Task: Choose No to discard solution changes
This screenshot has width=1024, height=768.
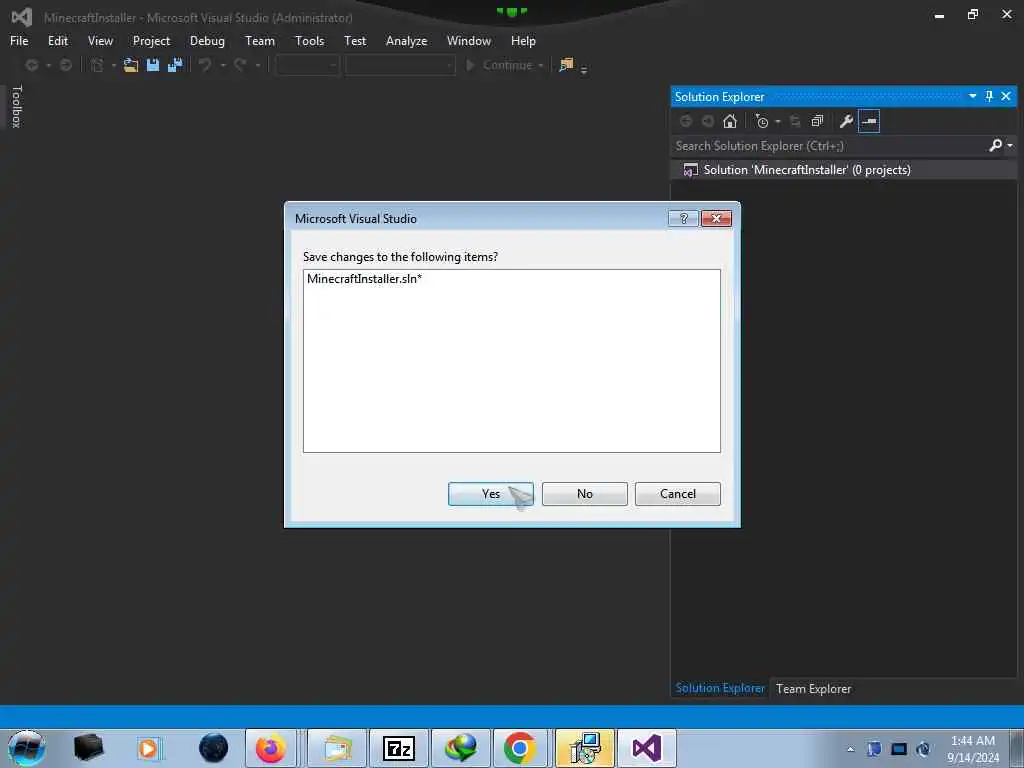Action: click(x=584, y=494)
